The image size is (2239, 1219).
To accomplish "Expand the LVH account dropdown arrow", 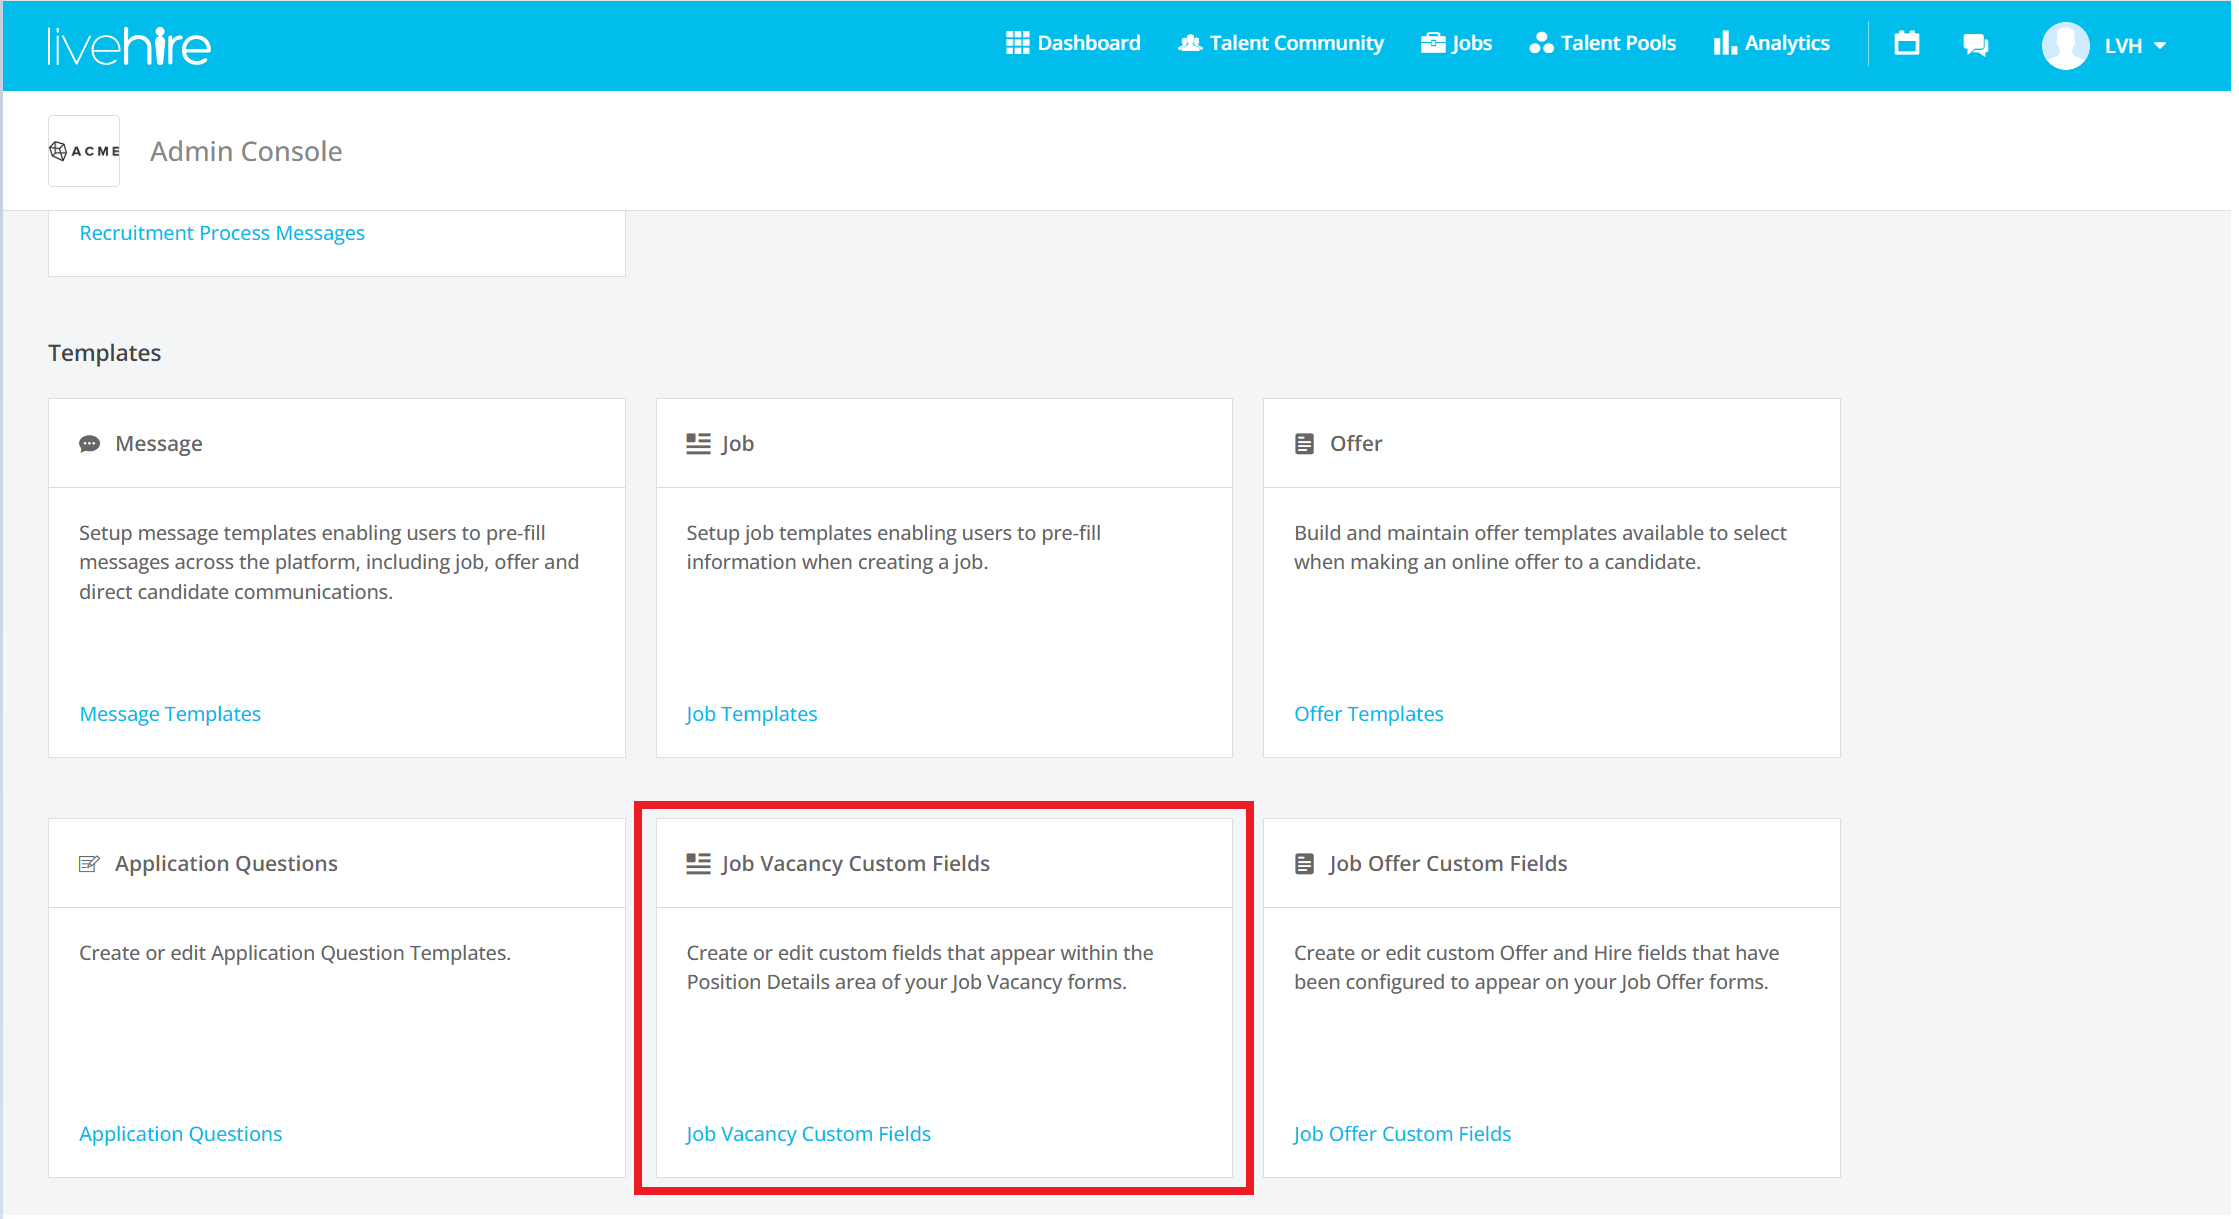I will [x=2160, y=46].
